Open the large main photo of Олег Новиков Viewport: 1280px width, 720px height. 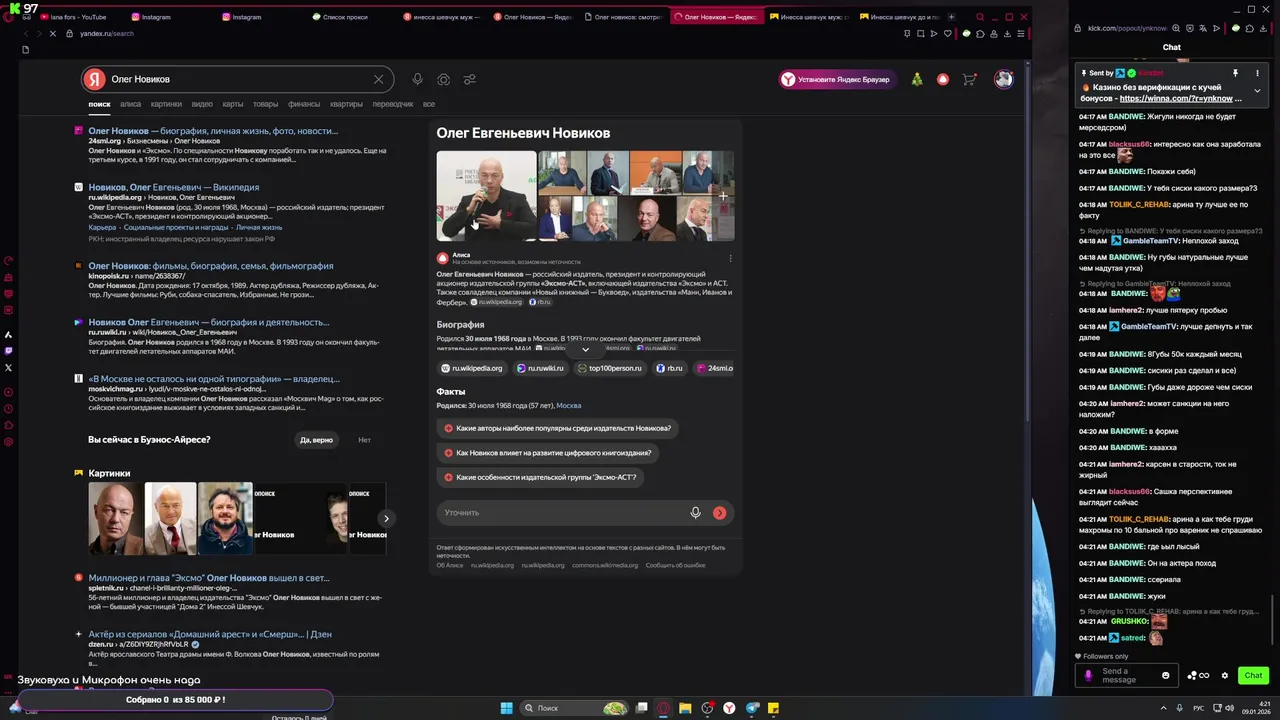(x=486, y=196)
